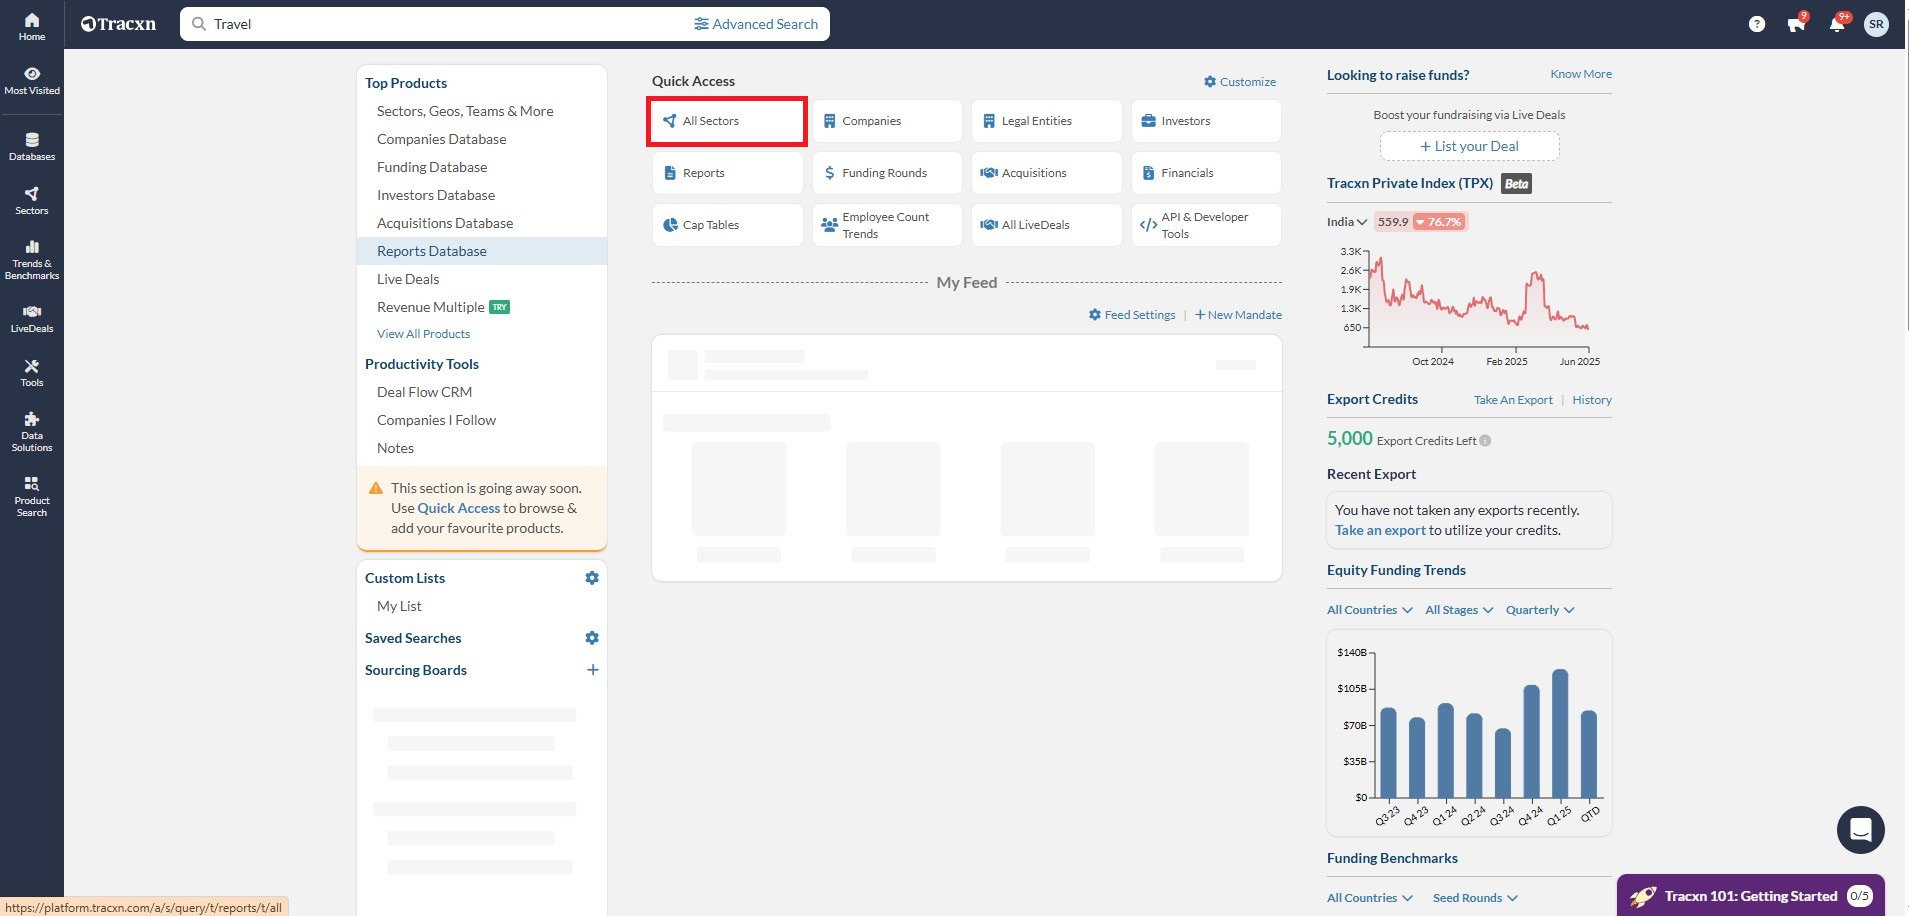The height and width of the screenshot is (916, 1909).
Task: Open the All Stages dropdown
Action: pyautogui.click(x=1458, y=610)
